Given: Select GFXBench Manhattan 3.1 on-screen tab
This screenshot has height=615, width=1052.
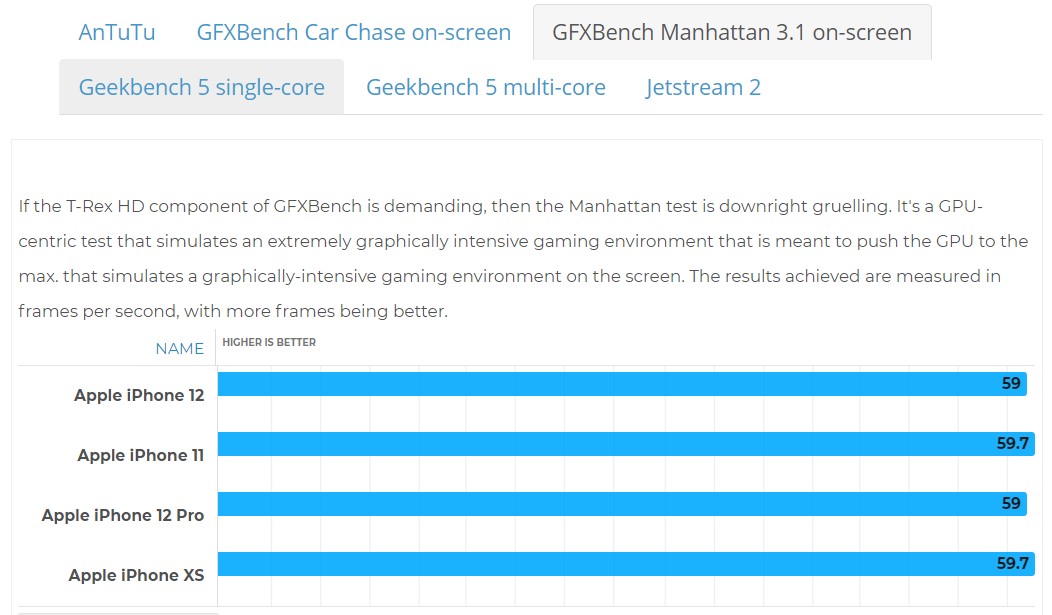Looking at the screenshot, I should pos(732,32).
